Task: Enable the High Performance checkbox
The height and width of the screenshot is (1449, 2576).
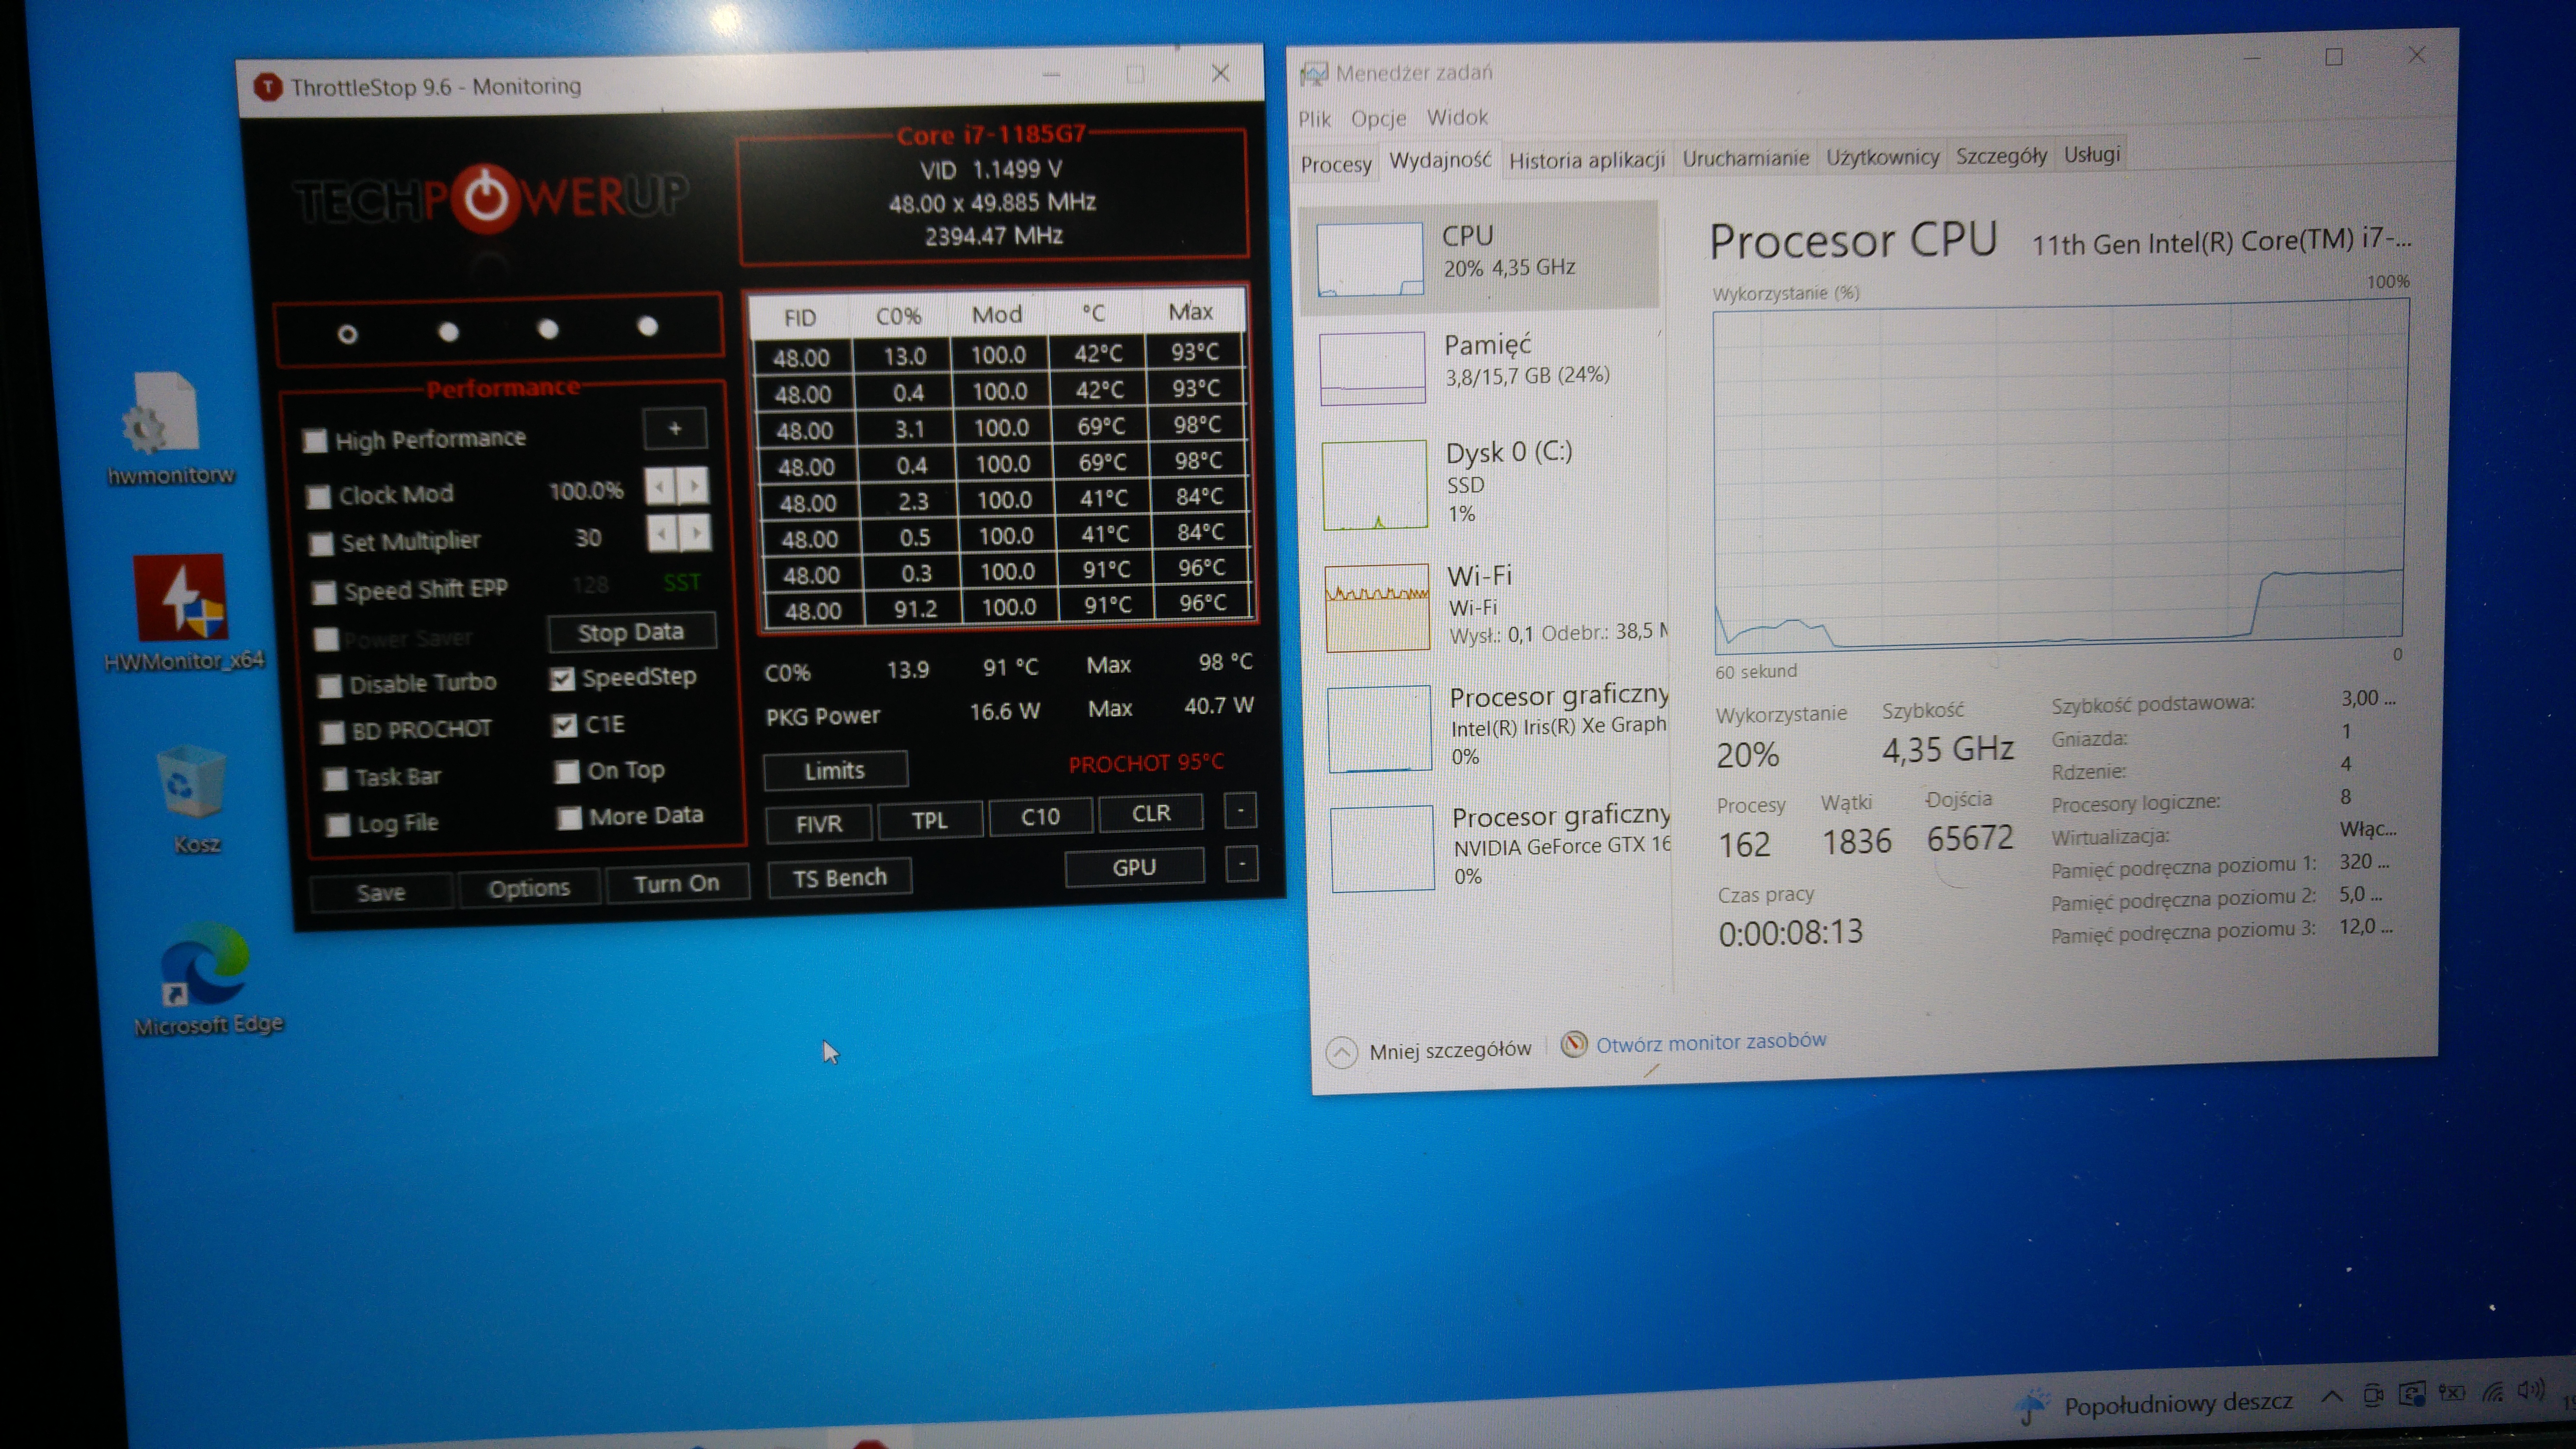Action: click(315, 441)
